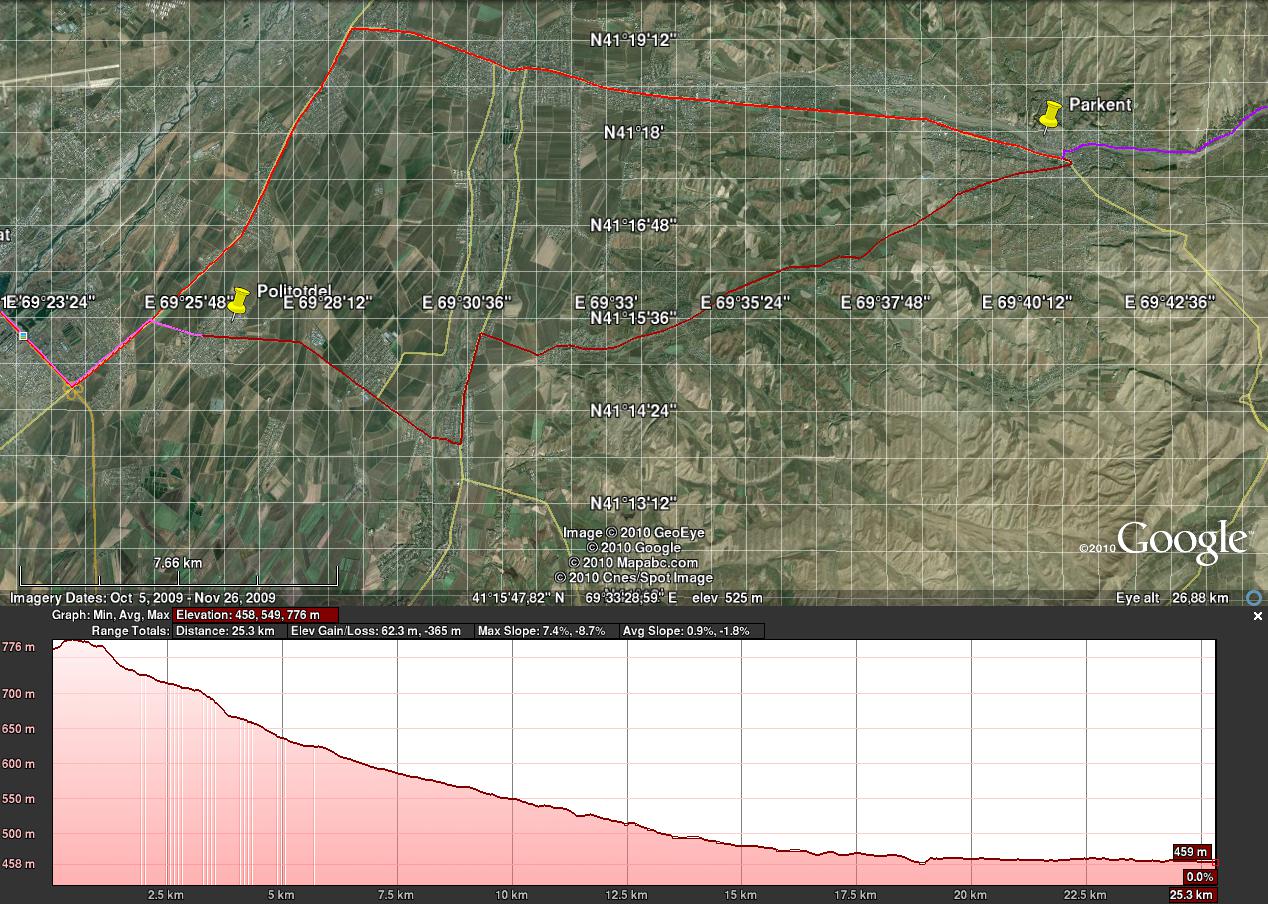Click the Imagery Dates text in status bar
Image resolution: width=1268 pixels, height=904 pixels.
(143, 598)
